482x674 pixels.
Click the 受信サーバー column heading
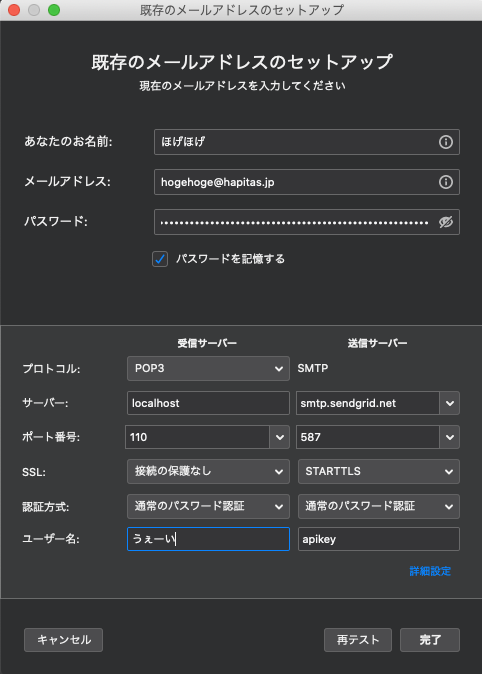click(x=207, y=343)
